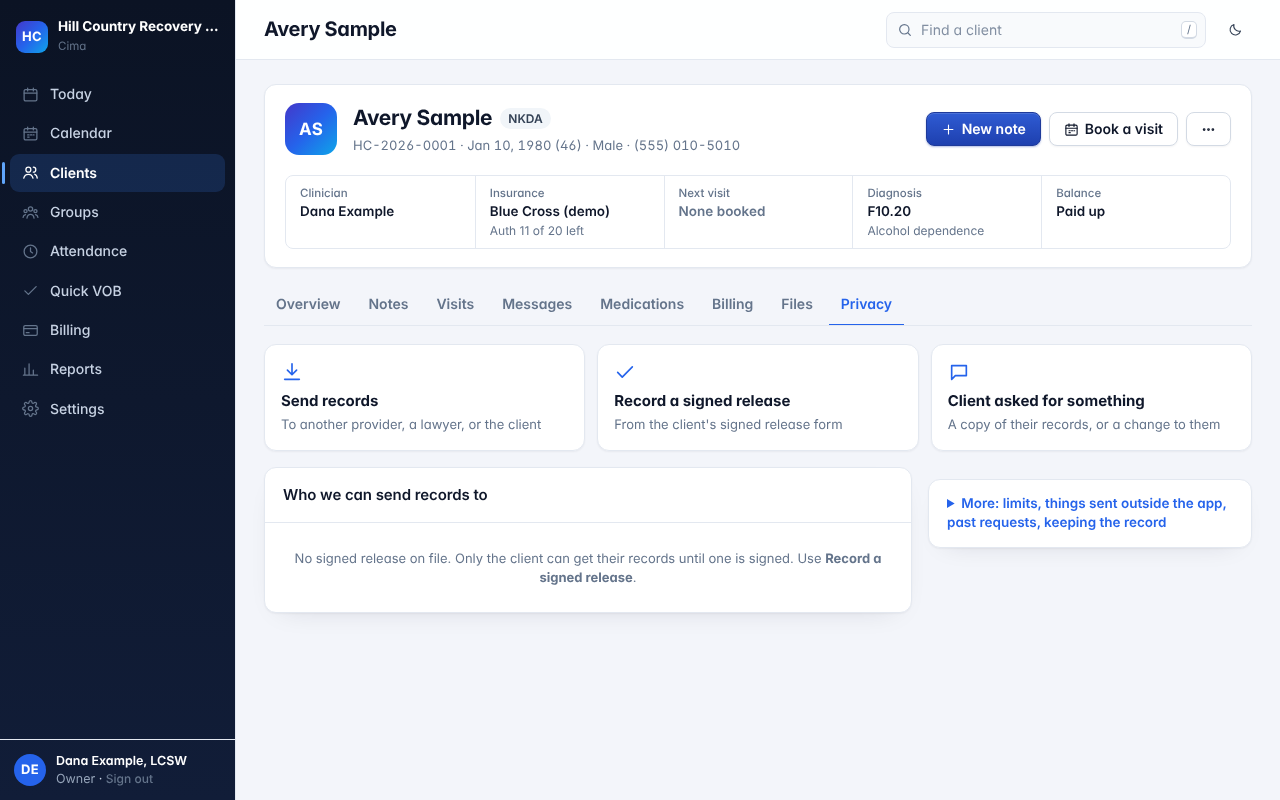The image size is (1280, 800).
Task: Select the Privacy tab
Action: pyautogui.click(x=866, y=304)
